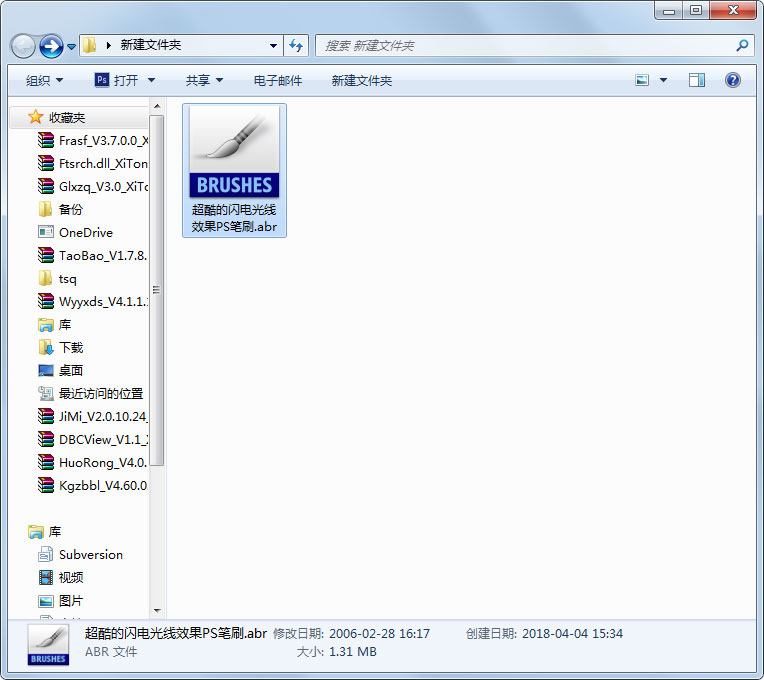Click the 创建日期 value 2018-04-04 15:34

573,633
